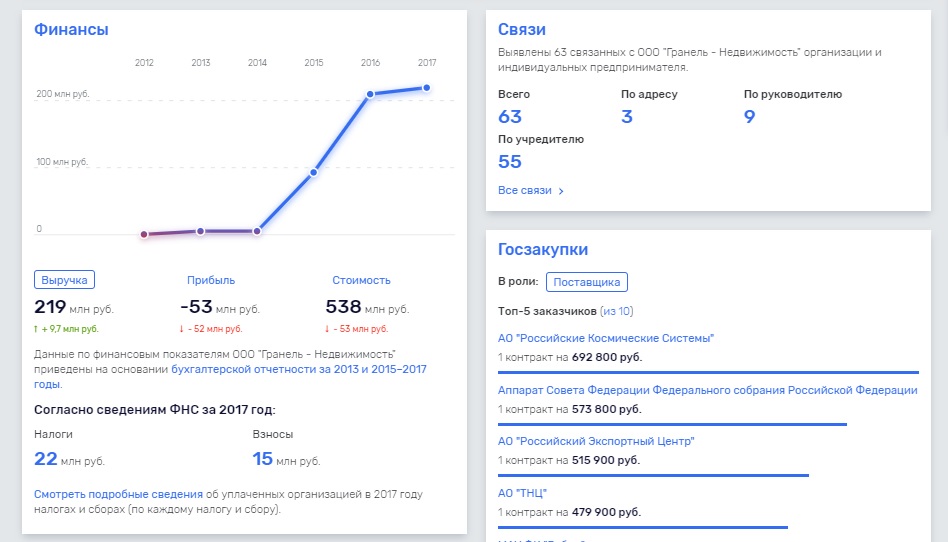Click the Госзакупки section heading
The height and width of the screenshot is (542, 948).
pyautogui.click(x=543, y=249)
